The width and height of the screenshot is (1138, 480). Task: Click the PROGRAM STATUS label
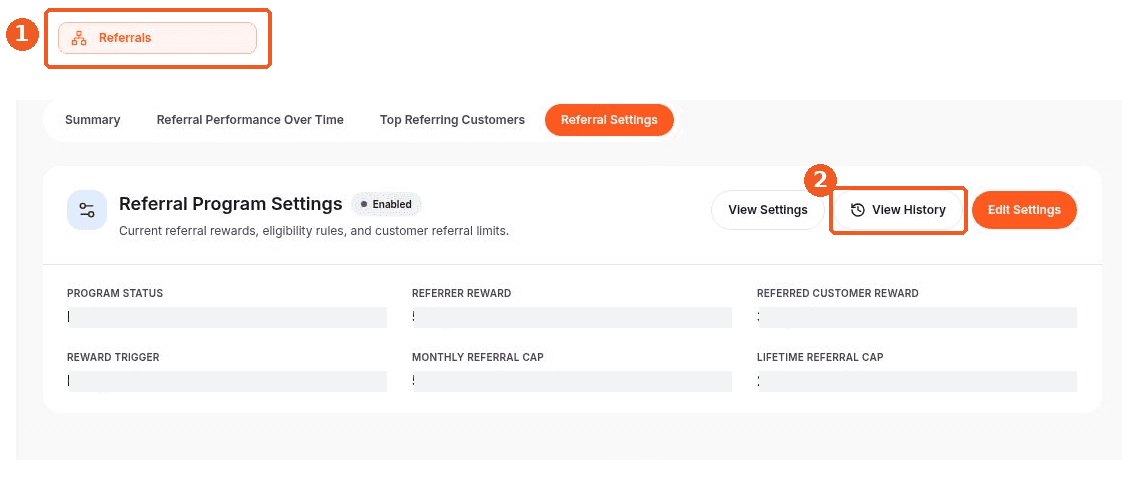(115, 293)
